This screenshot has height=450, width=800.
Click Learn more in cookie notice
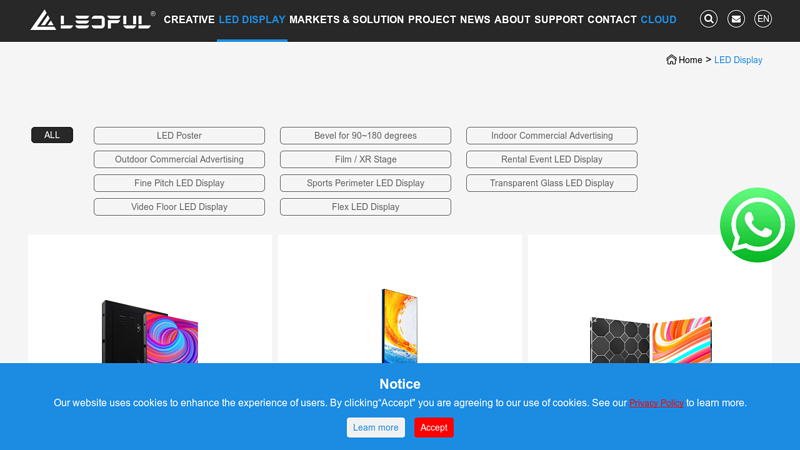376,428
